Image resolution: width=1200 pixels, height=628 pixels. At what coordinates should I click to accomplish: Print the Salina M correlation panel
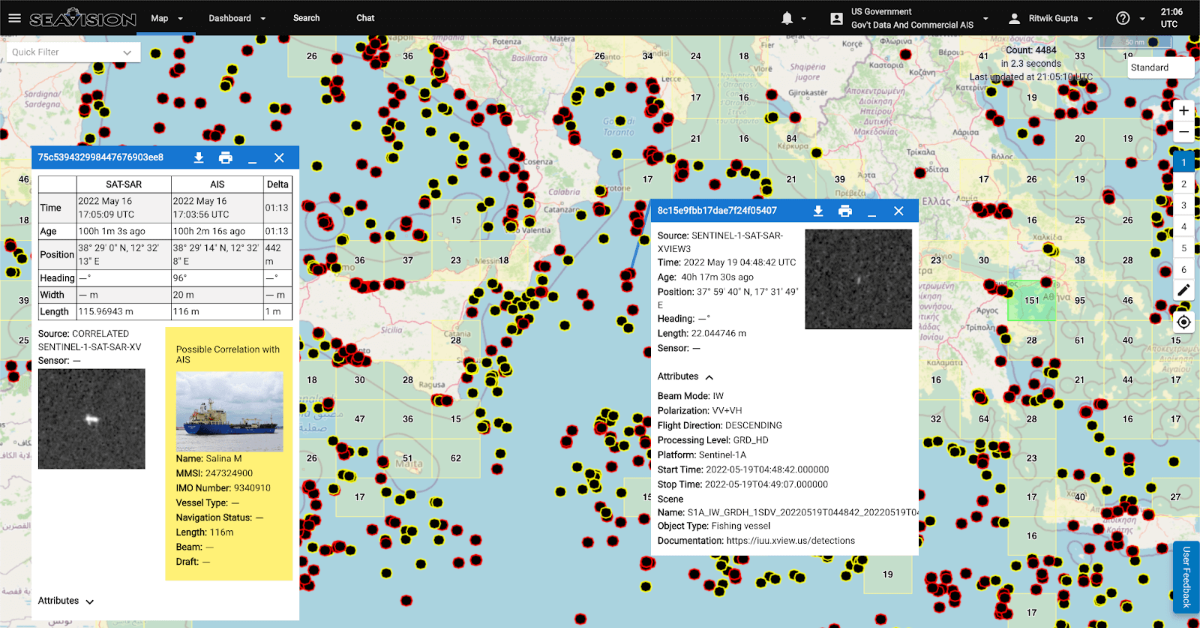click(226, 158)
